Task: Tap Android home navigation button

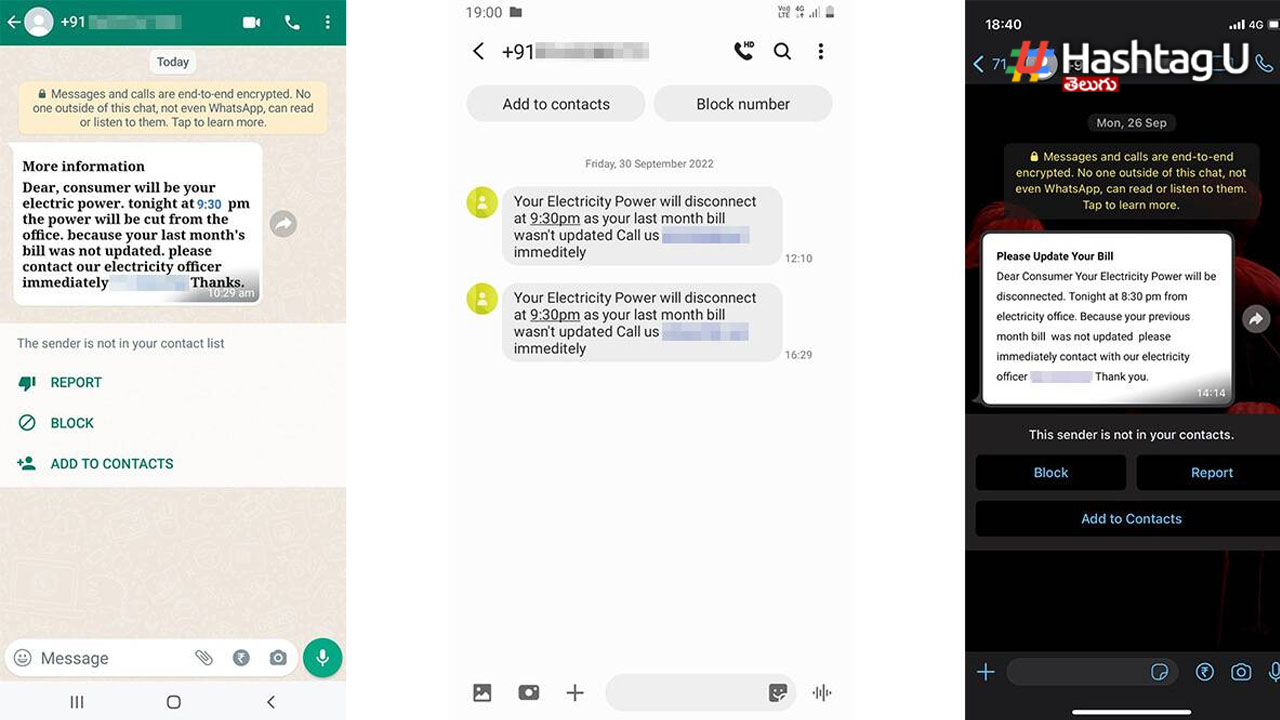Action: (173, 702)
